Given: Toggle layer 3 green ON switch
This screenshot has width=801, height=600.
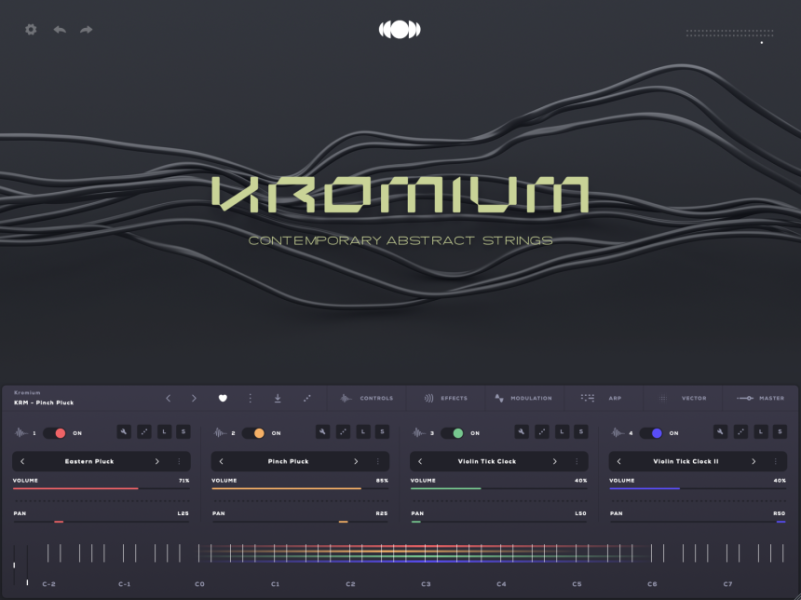Looking at the screenshot, I should click(x=452, y=433).
